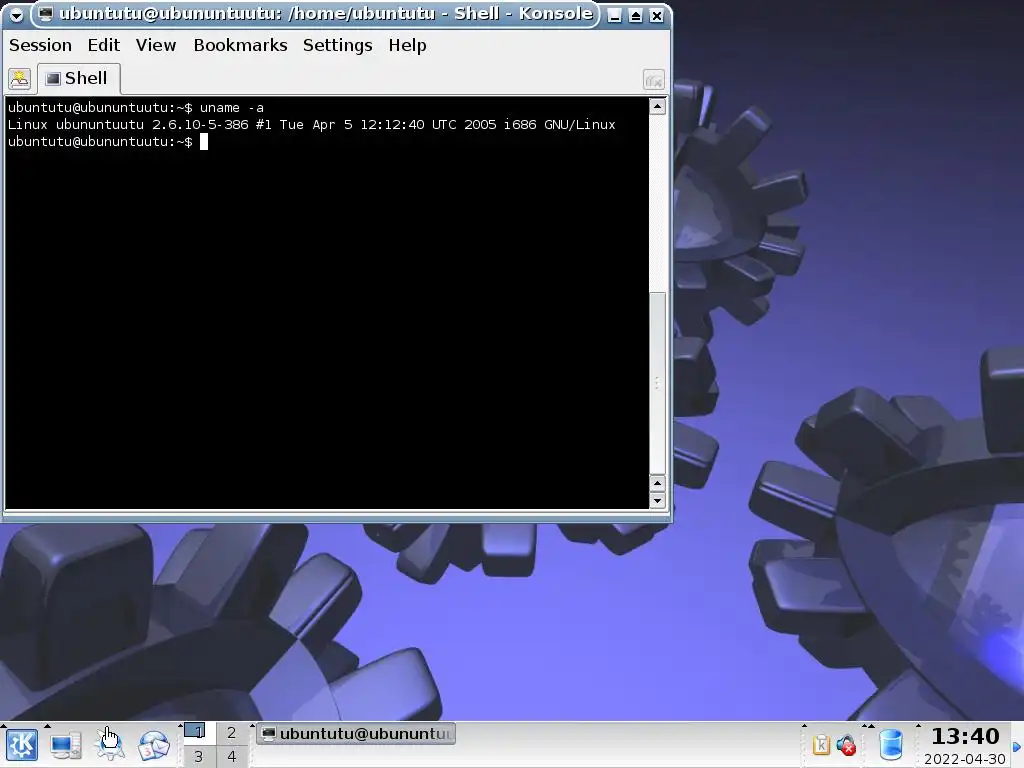Open the Klipper clipboard tray icon
The image size is (1024, 768).
tap(821, 744)
